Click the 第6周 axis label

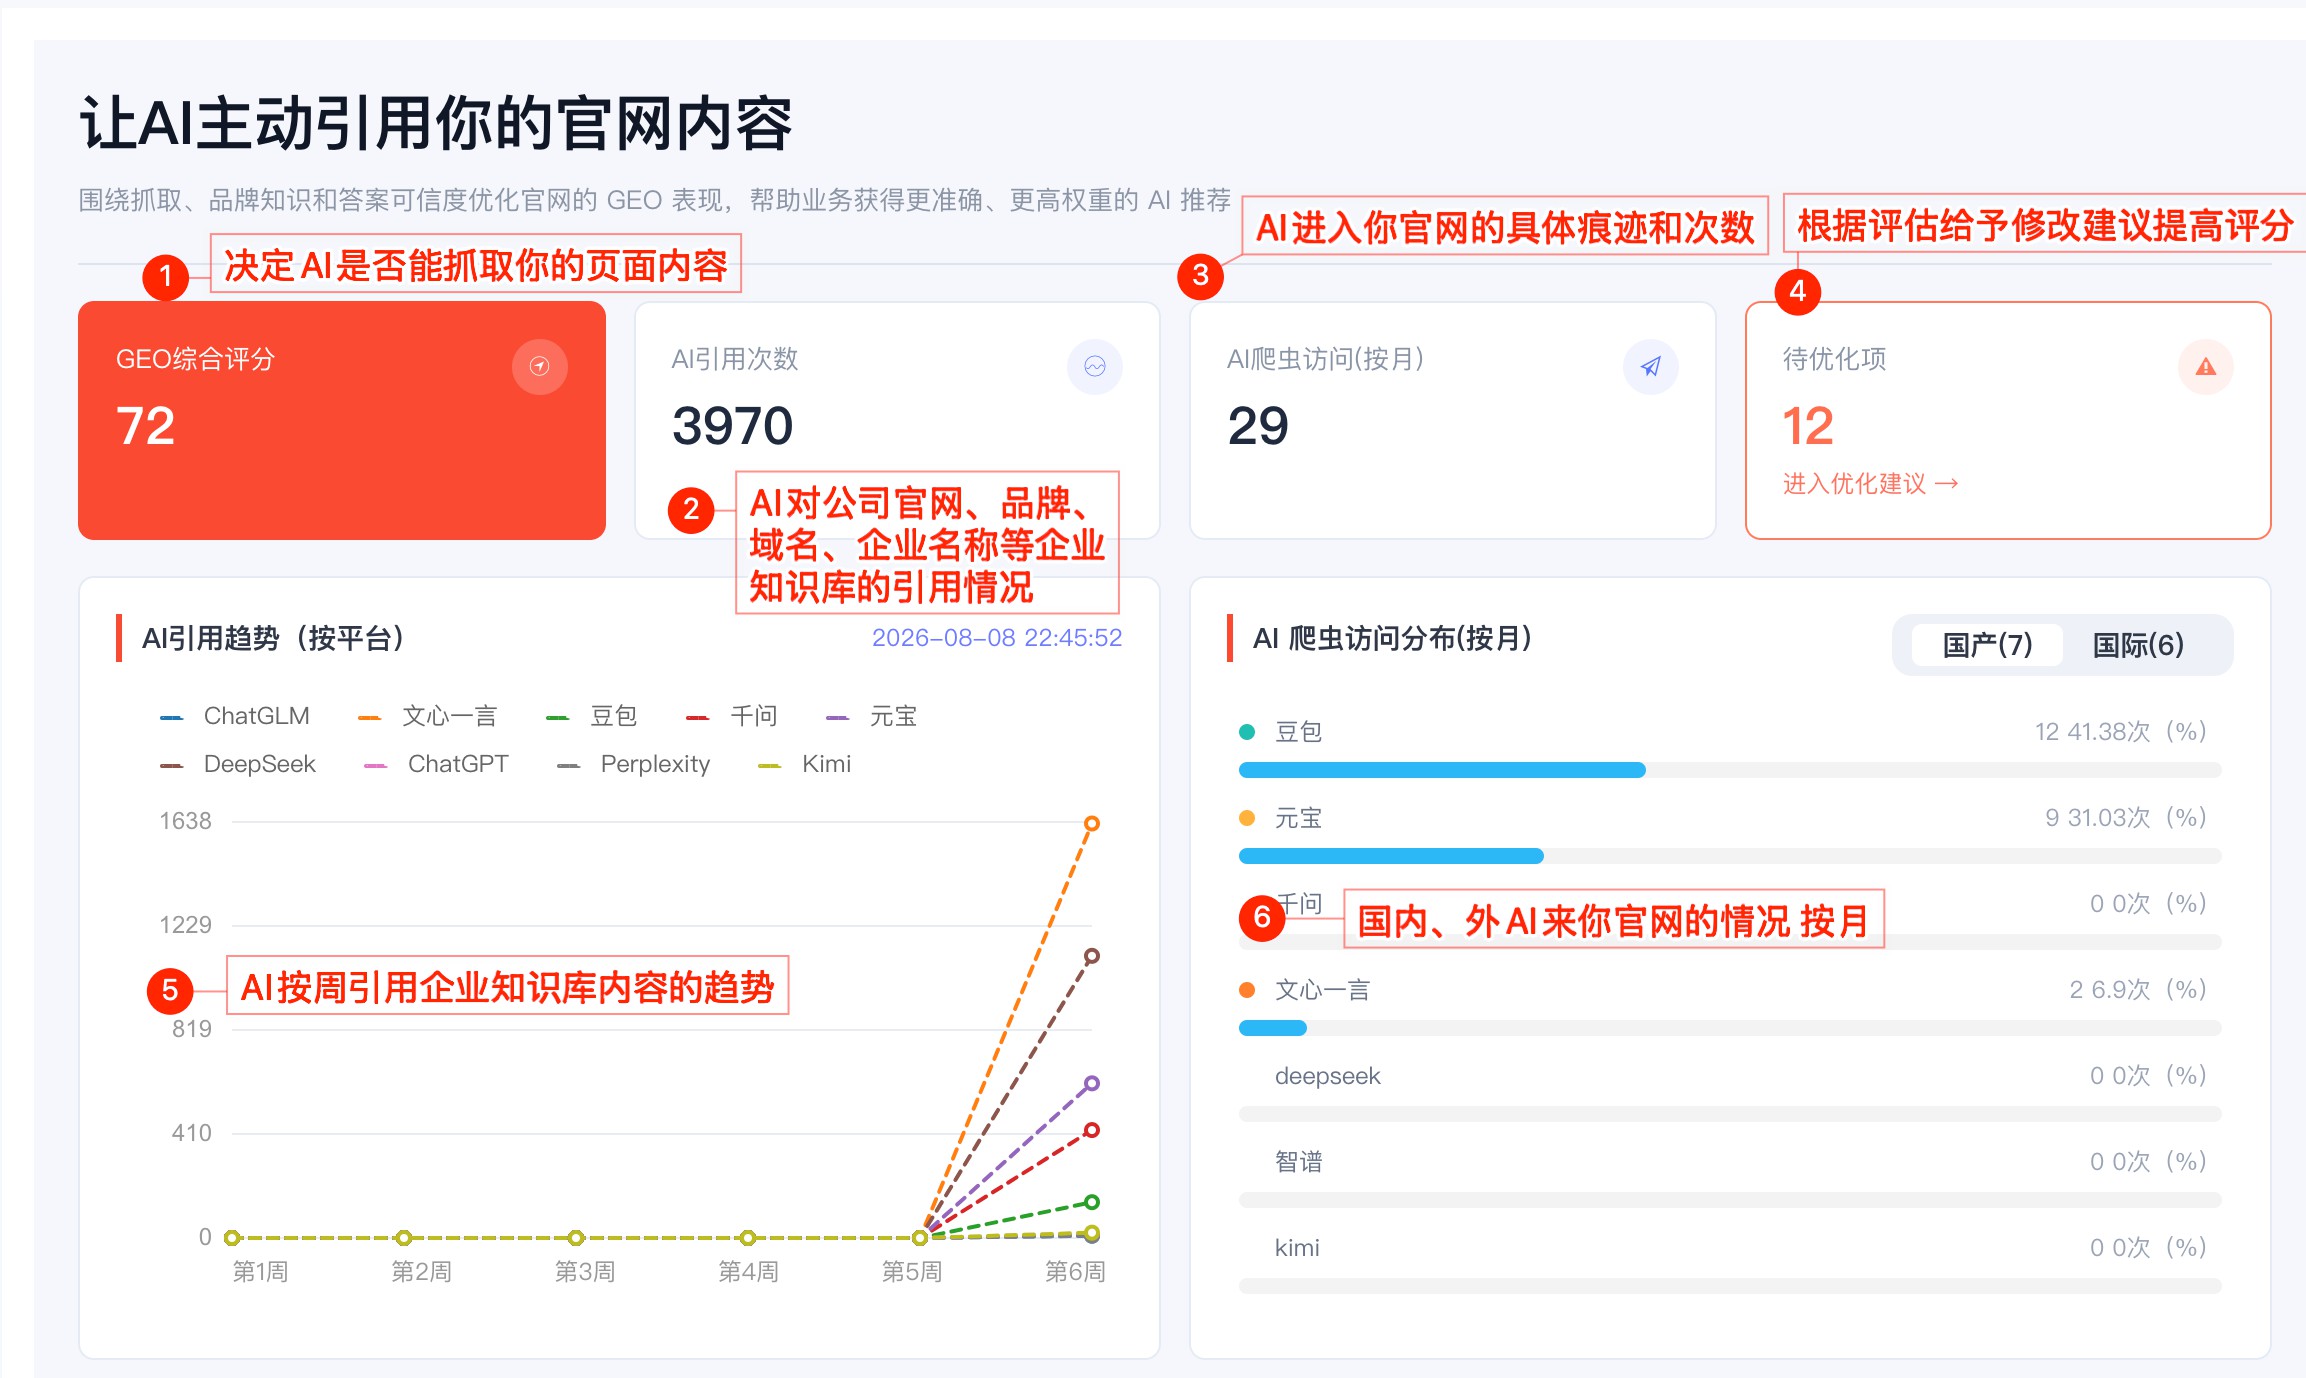1075,1272
